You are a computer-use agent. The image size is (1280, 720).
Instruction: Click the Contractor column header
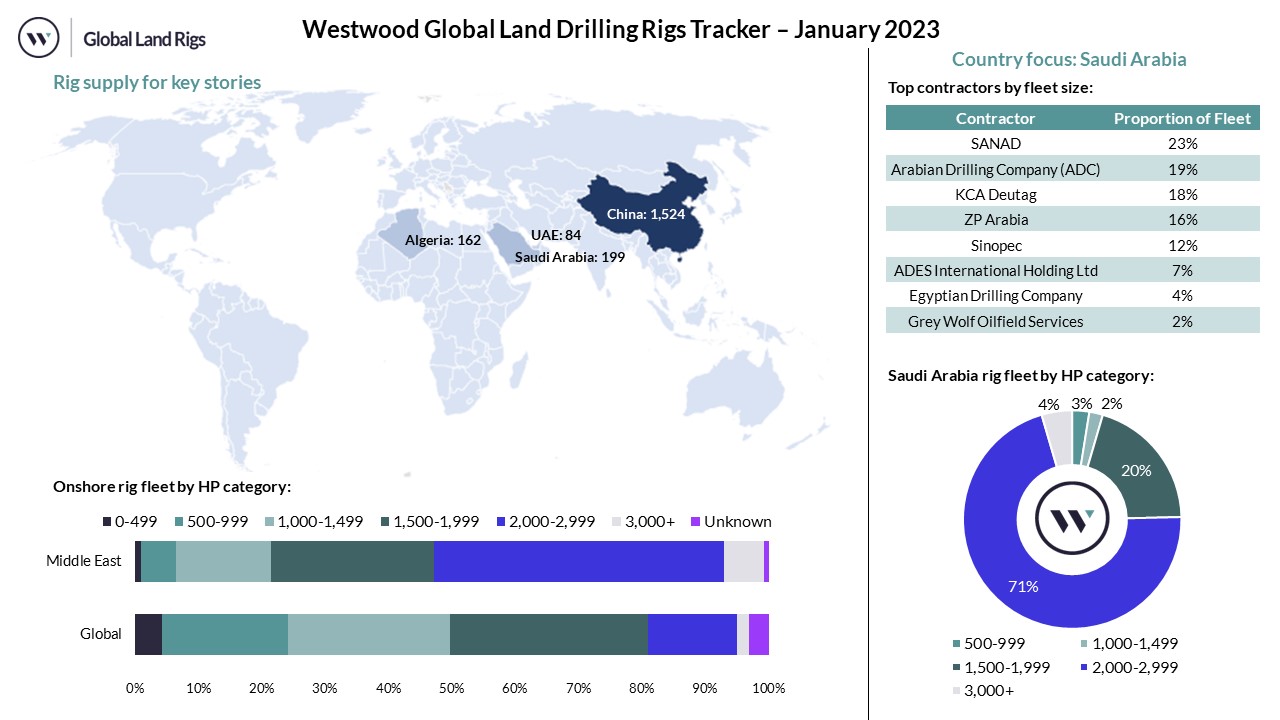(995, 118)
